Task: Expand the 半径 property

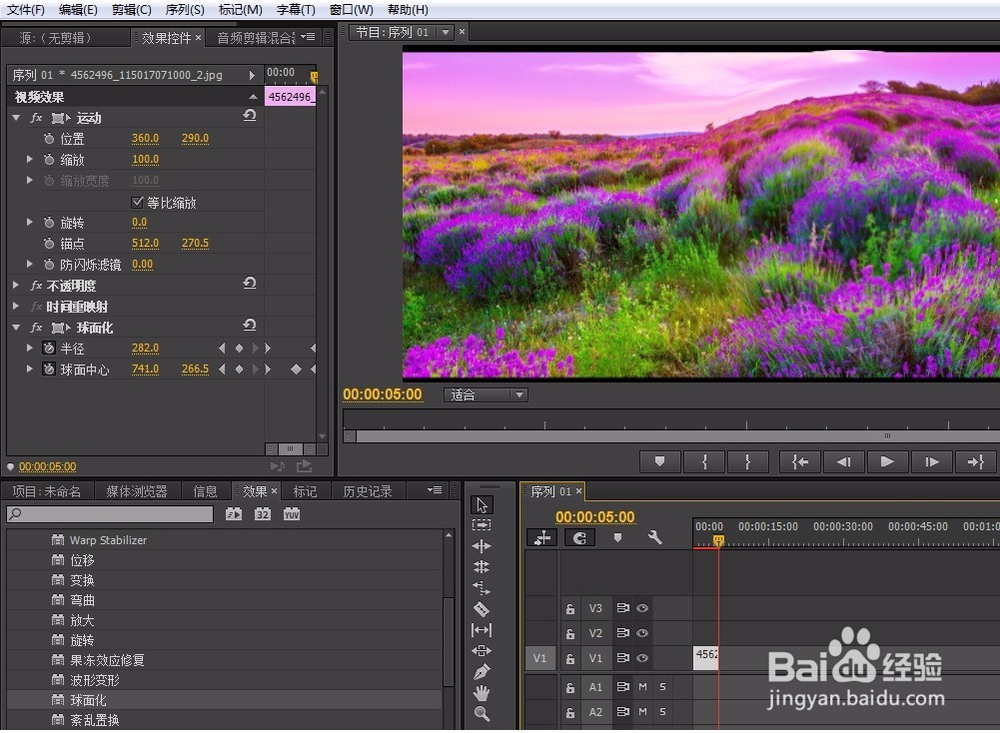Action: point(29,348)
